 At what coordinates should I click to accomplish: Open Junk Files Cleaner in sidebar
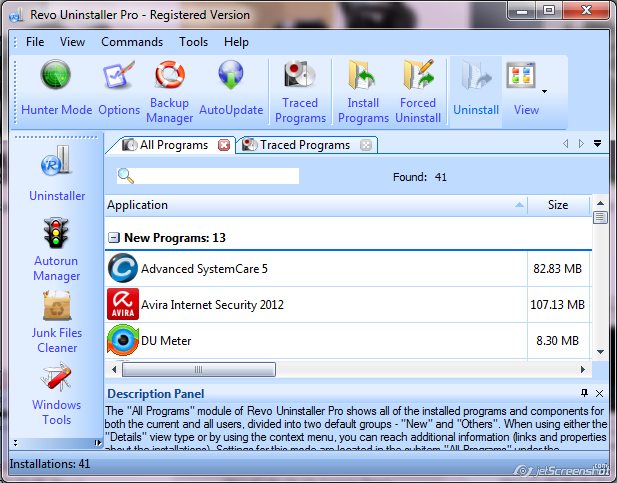(57, 322)
